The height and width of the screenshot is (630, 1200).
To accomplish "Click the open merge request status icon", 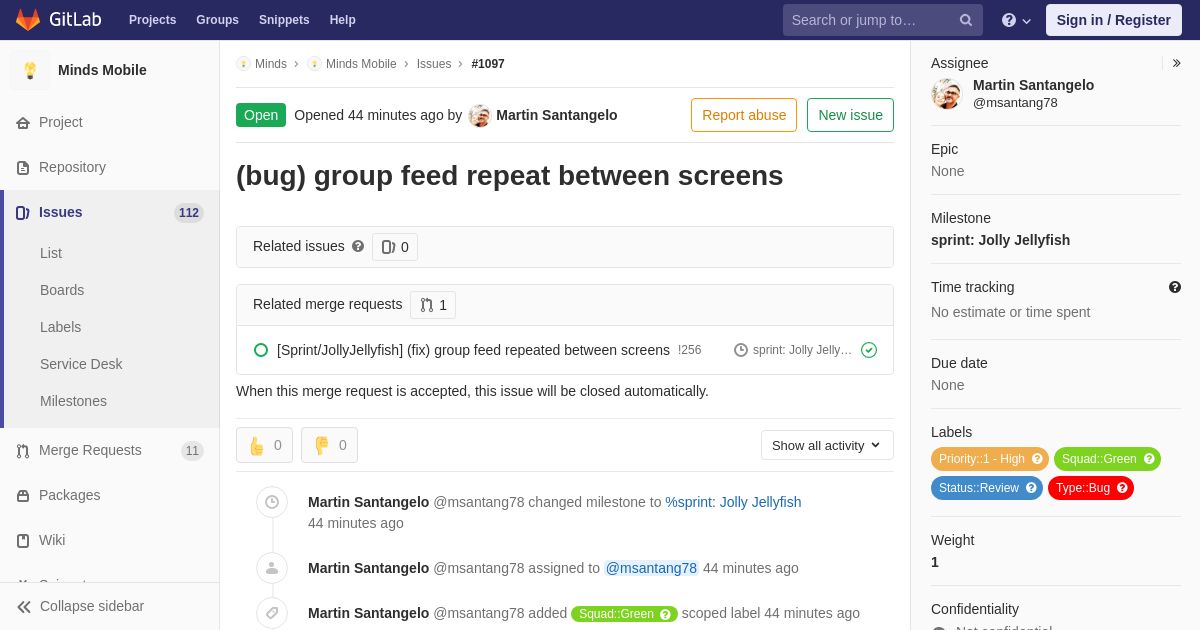I will [261, 350].
